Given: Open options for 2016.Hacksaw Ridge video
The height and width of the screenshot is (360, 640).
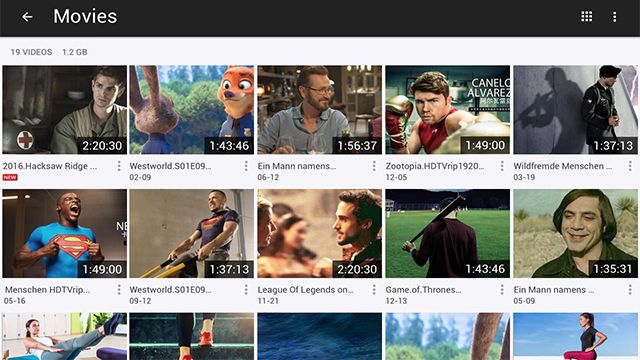Looking at the screenshot, I should coord(119,166).
